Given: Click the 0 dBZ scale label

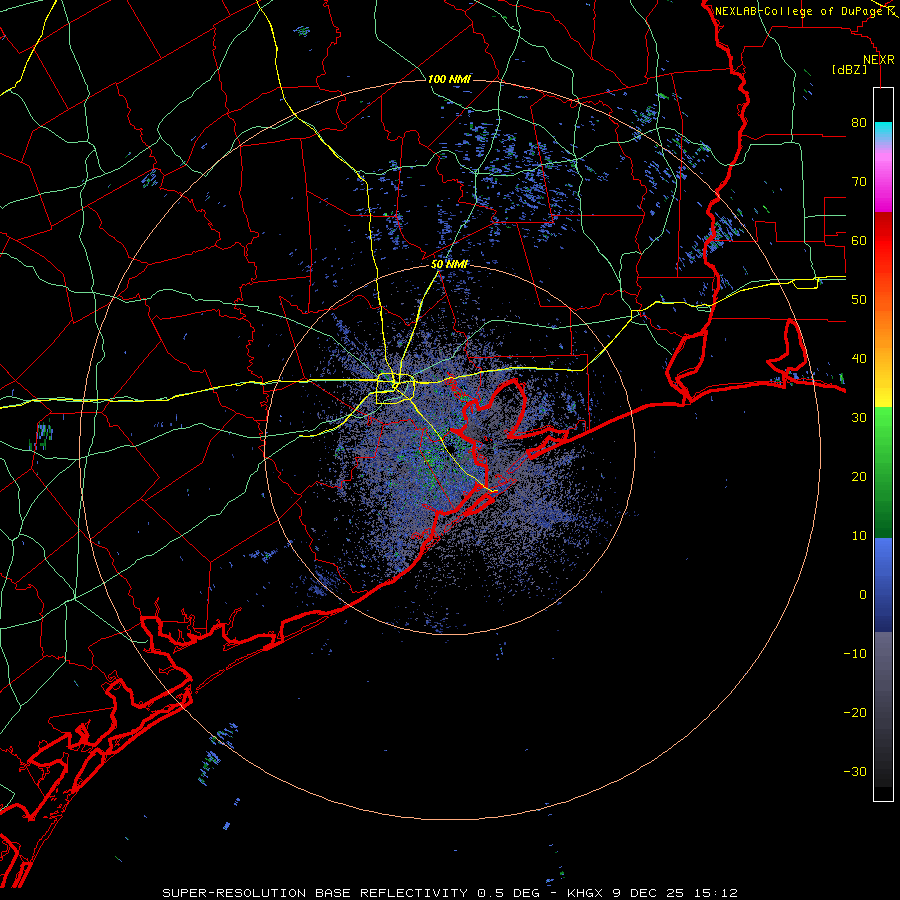Looking at the screenshot, I should (863, 595).
